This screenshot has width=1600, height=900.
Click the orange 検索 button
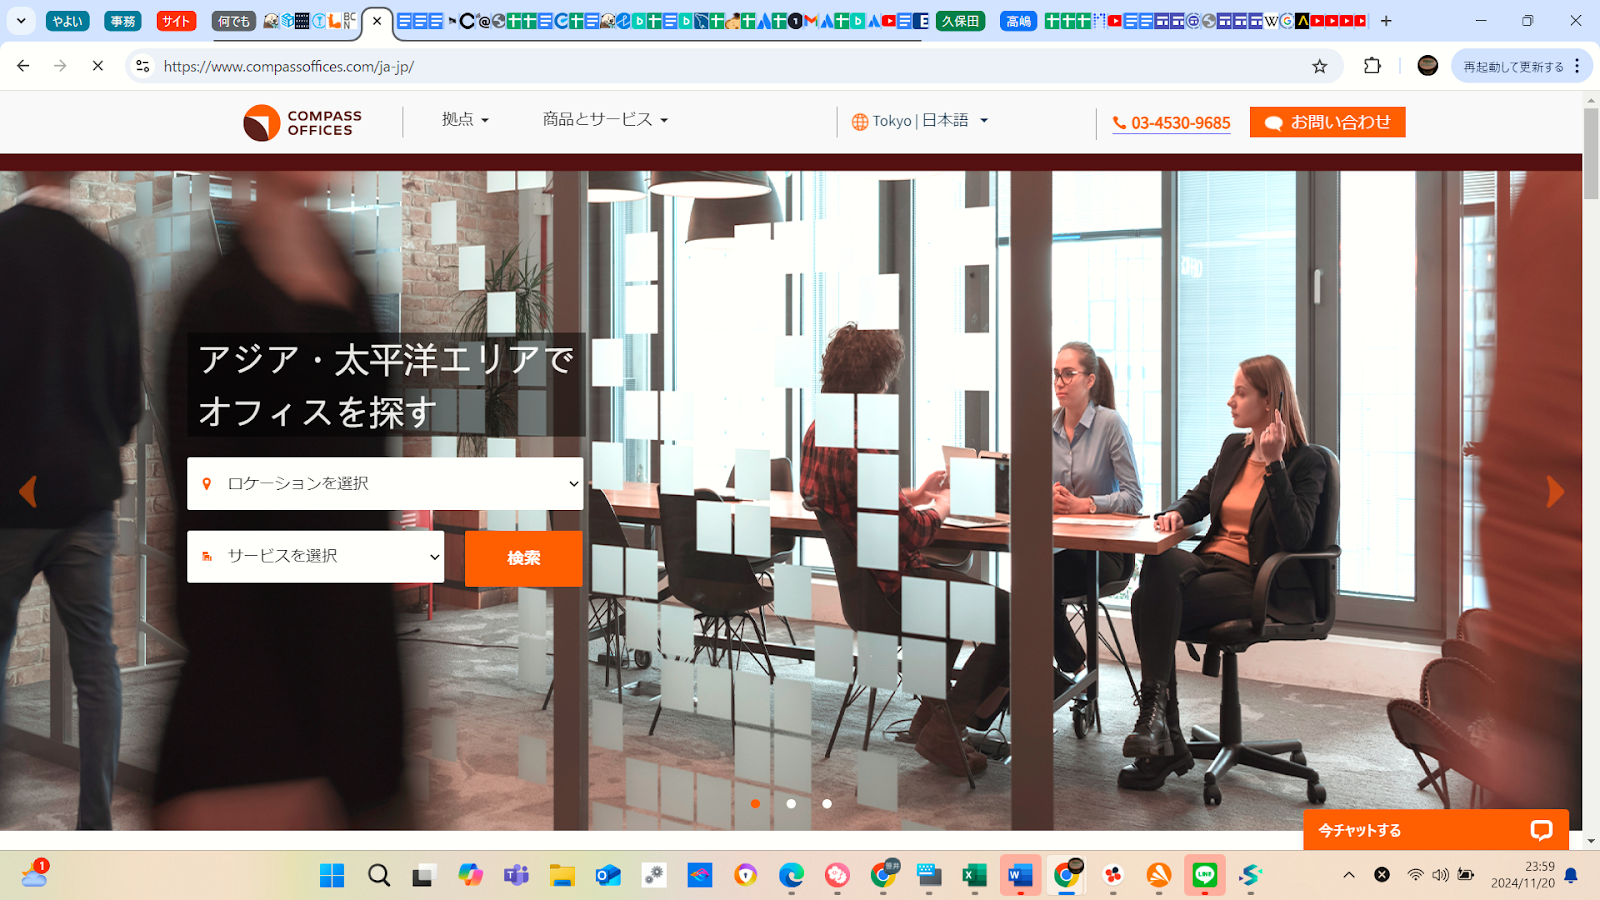524,558
